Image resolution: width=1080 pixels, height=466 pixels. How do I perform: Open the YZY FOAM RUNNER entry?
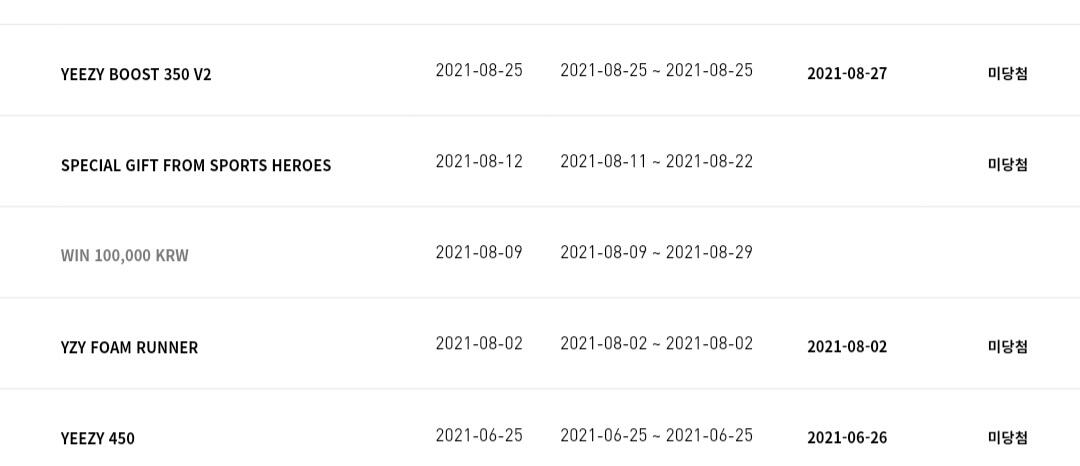pyautogui.click(x=129, y=348)
